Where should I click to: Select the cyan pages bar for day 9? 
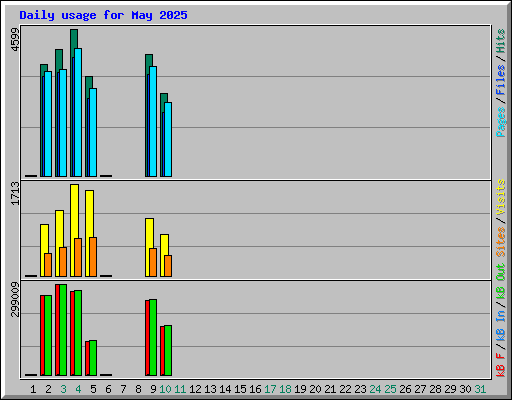[153, 121]
